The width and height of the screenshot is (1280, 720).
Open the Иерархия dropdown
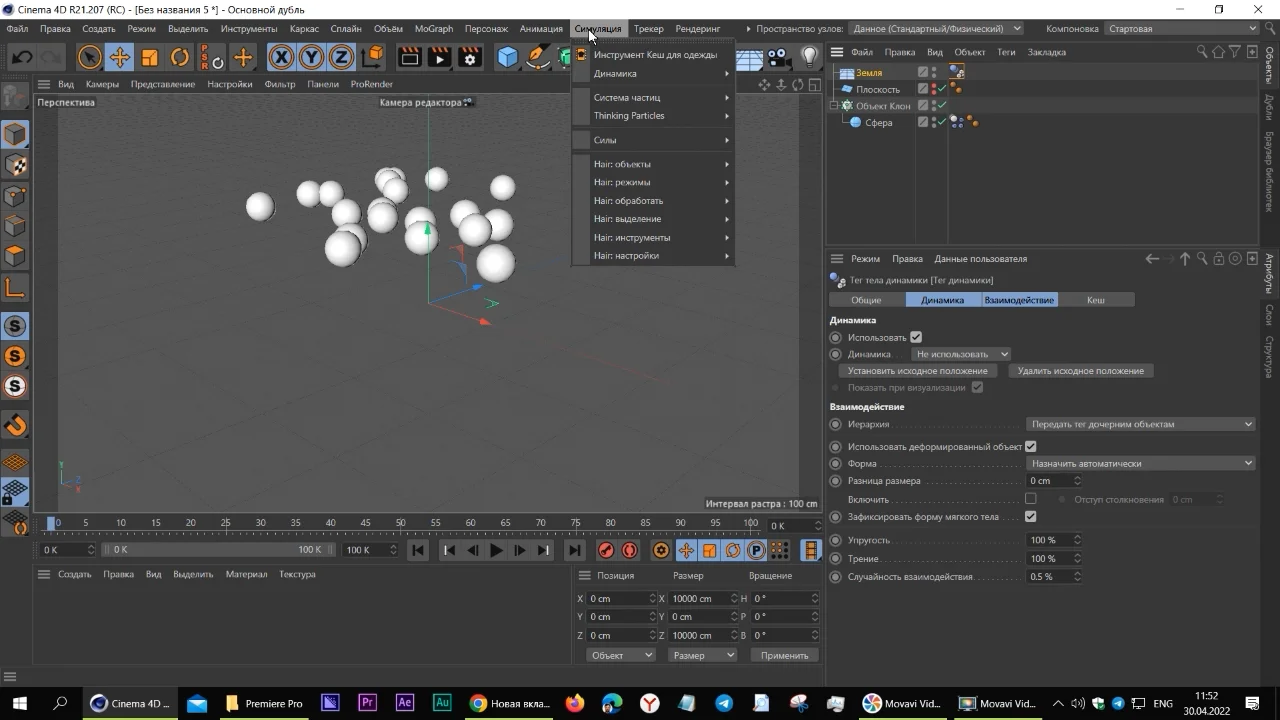(1141, 424)
